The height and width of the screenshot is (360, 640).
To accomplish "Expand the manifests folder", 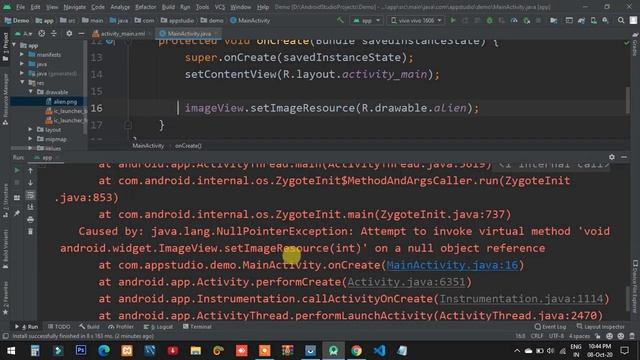I will (22, 54).
